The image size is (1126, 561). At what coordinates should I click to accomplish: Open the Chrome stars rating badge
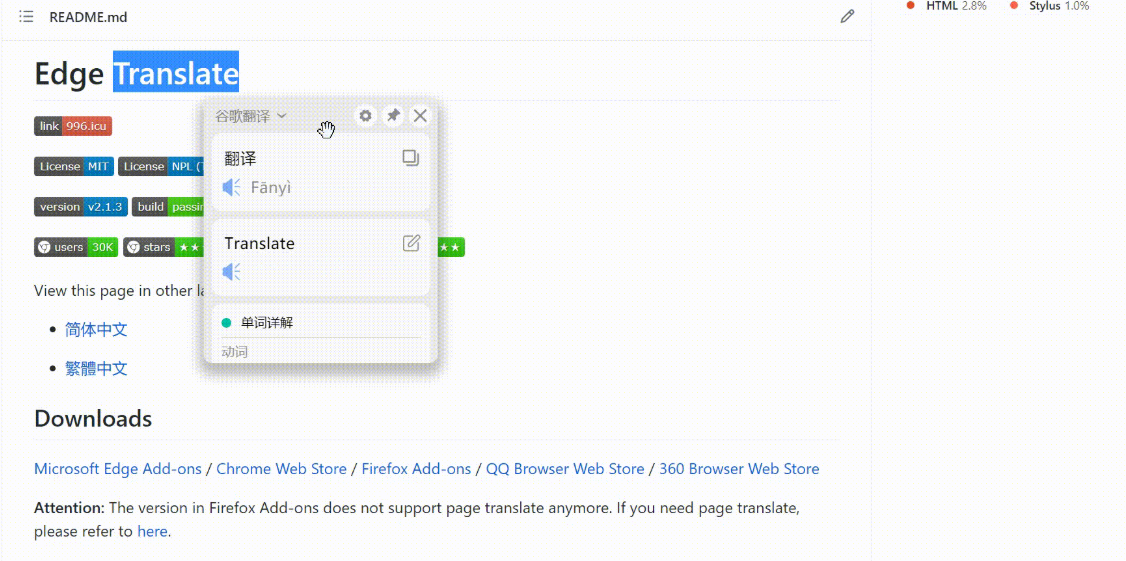coord(164,247)
